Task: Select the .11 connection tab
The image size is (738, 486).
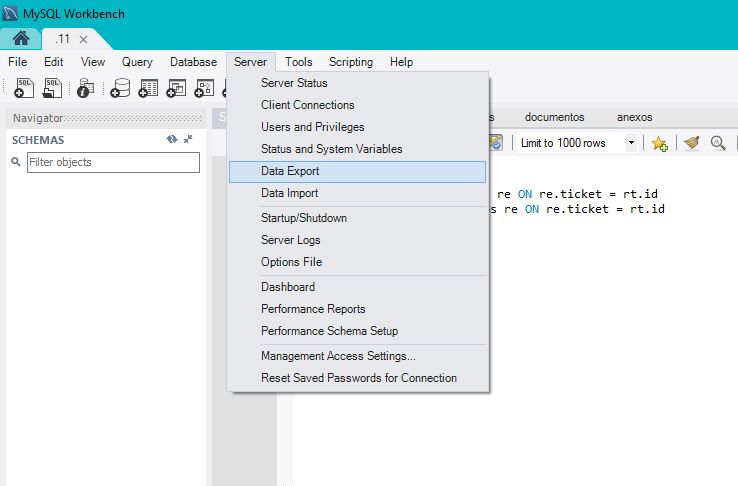Action: [62, 39]
